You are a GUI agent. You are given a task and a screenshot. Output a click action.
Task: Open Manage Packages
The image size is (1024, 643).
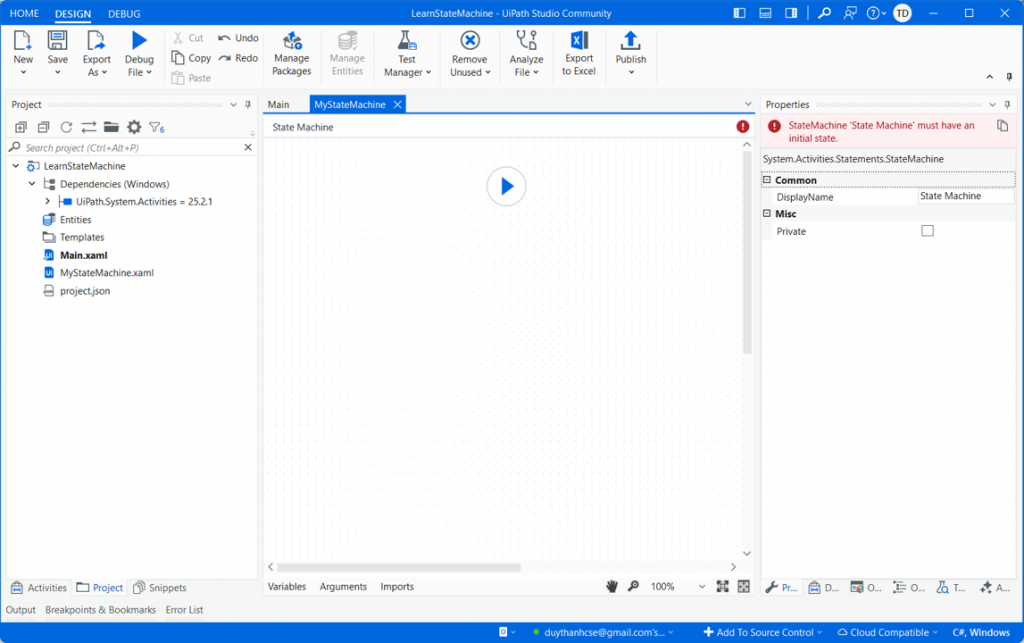click(x=291, y=54)
